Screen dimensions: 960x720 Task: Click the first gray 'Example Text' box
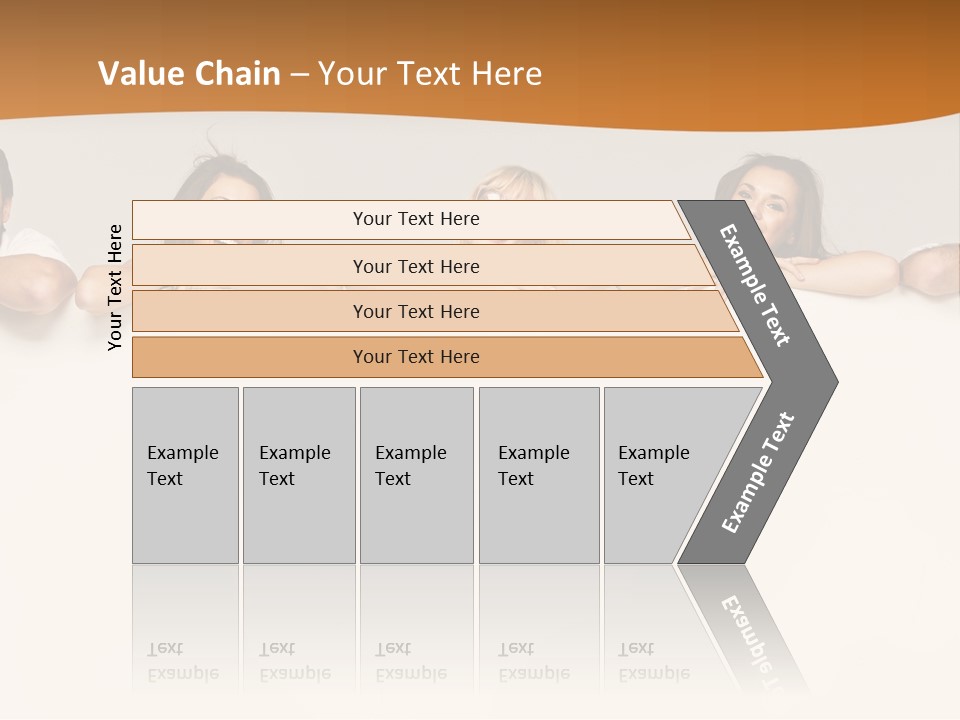pos(186,475)
